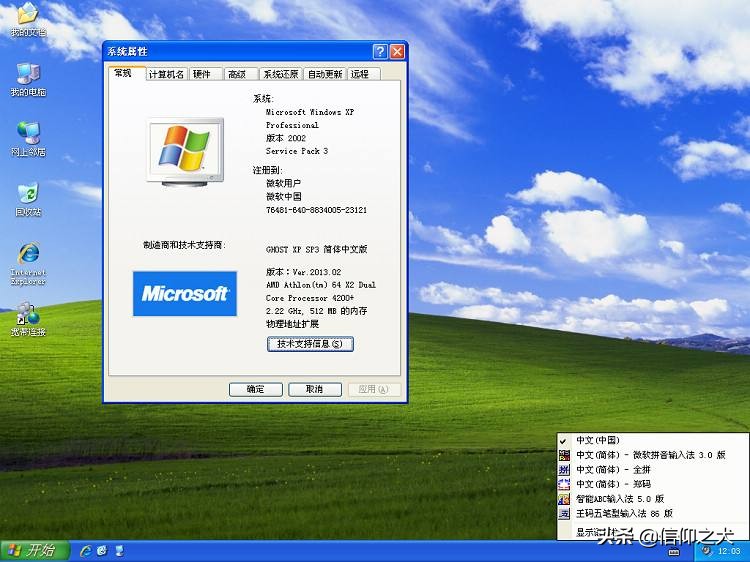Viewport: 750px width, 562px height.
Task: Click the 全拼 input method icon
Action: tap(564, 470)
